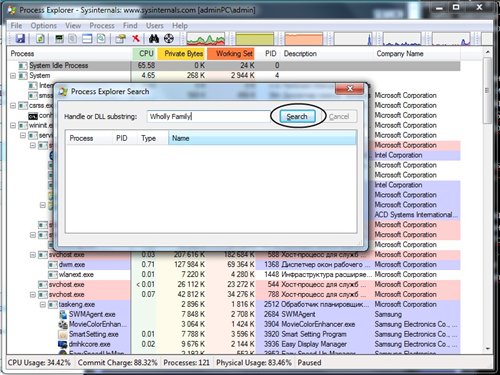Click the binoculars Find Handle icon
The width and height of the screenshot is (500, 375).
[x=154, y=39]
